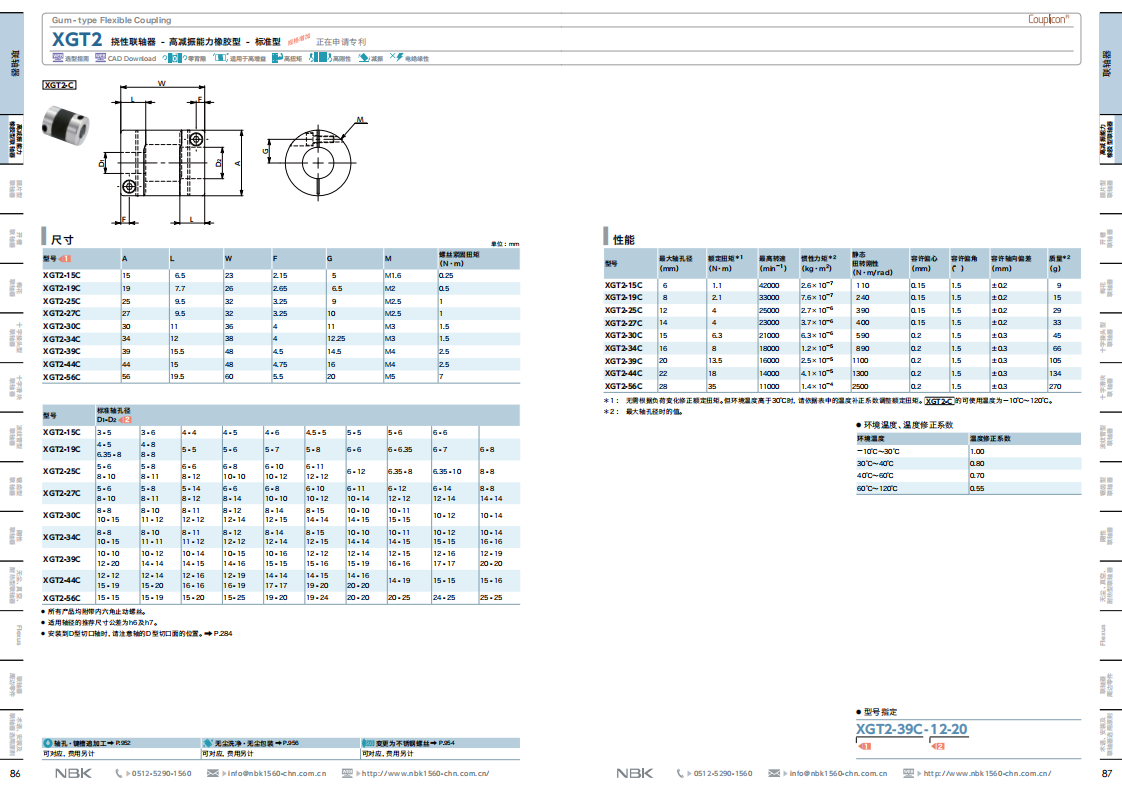Click the 42000 max speed value
The height and width of the screenshot is (793, 1122).
coord(769,286)
